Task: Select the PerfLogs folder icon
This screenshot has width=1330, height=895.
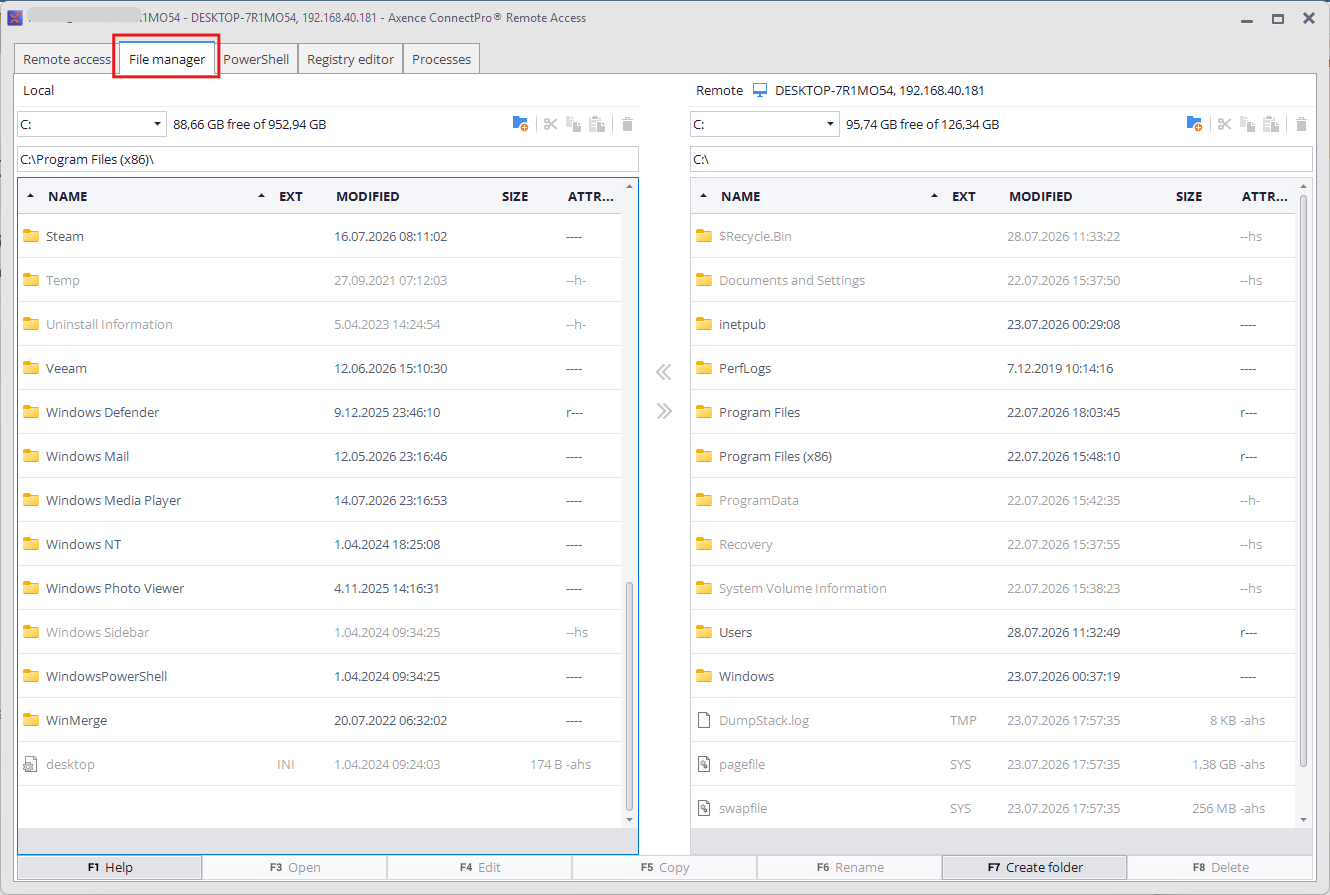Action: tap(704, 368)
